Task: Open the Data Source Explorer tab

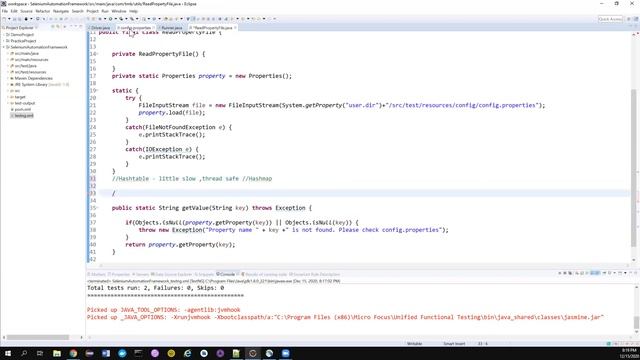Action: tap(171, 274)
